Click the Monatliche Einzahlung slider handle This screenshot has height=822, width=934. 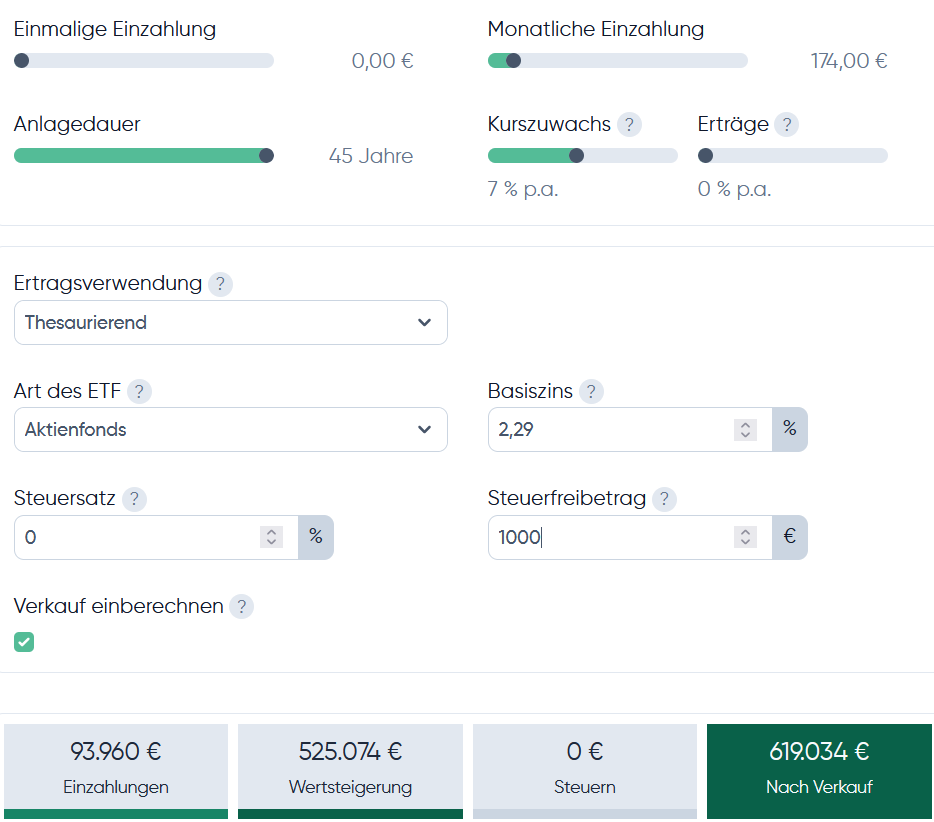(x=513, y=61)
